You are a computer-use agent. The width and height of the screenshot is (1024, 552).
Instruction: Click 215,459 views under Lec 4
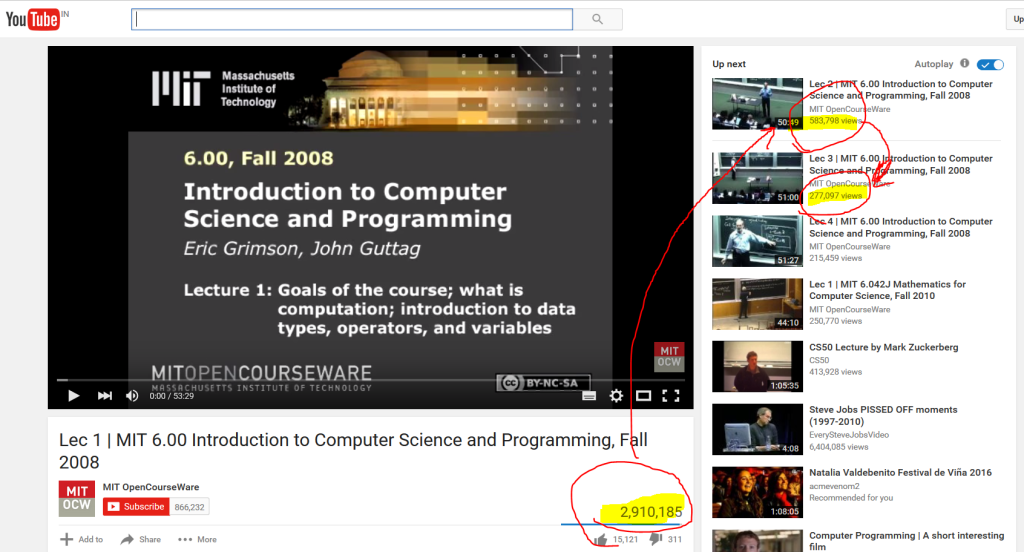coord(835,258)
